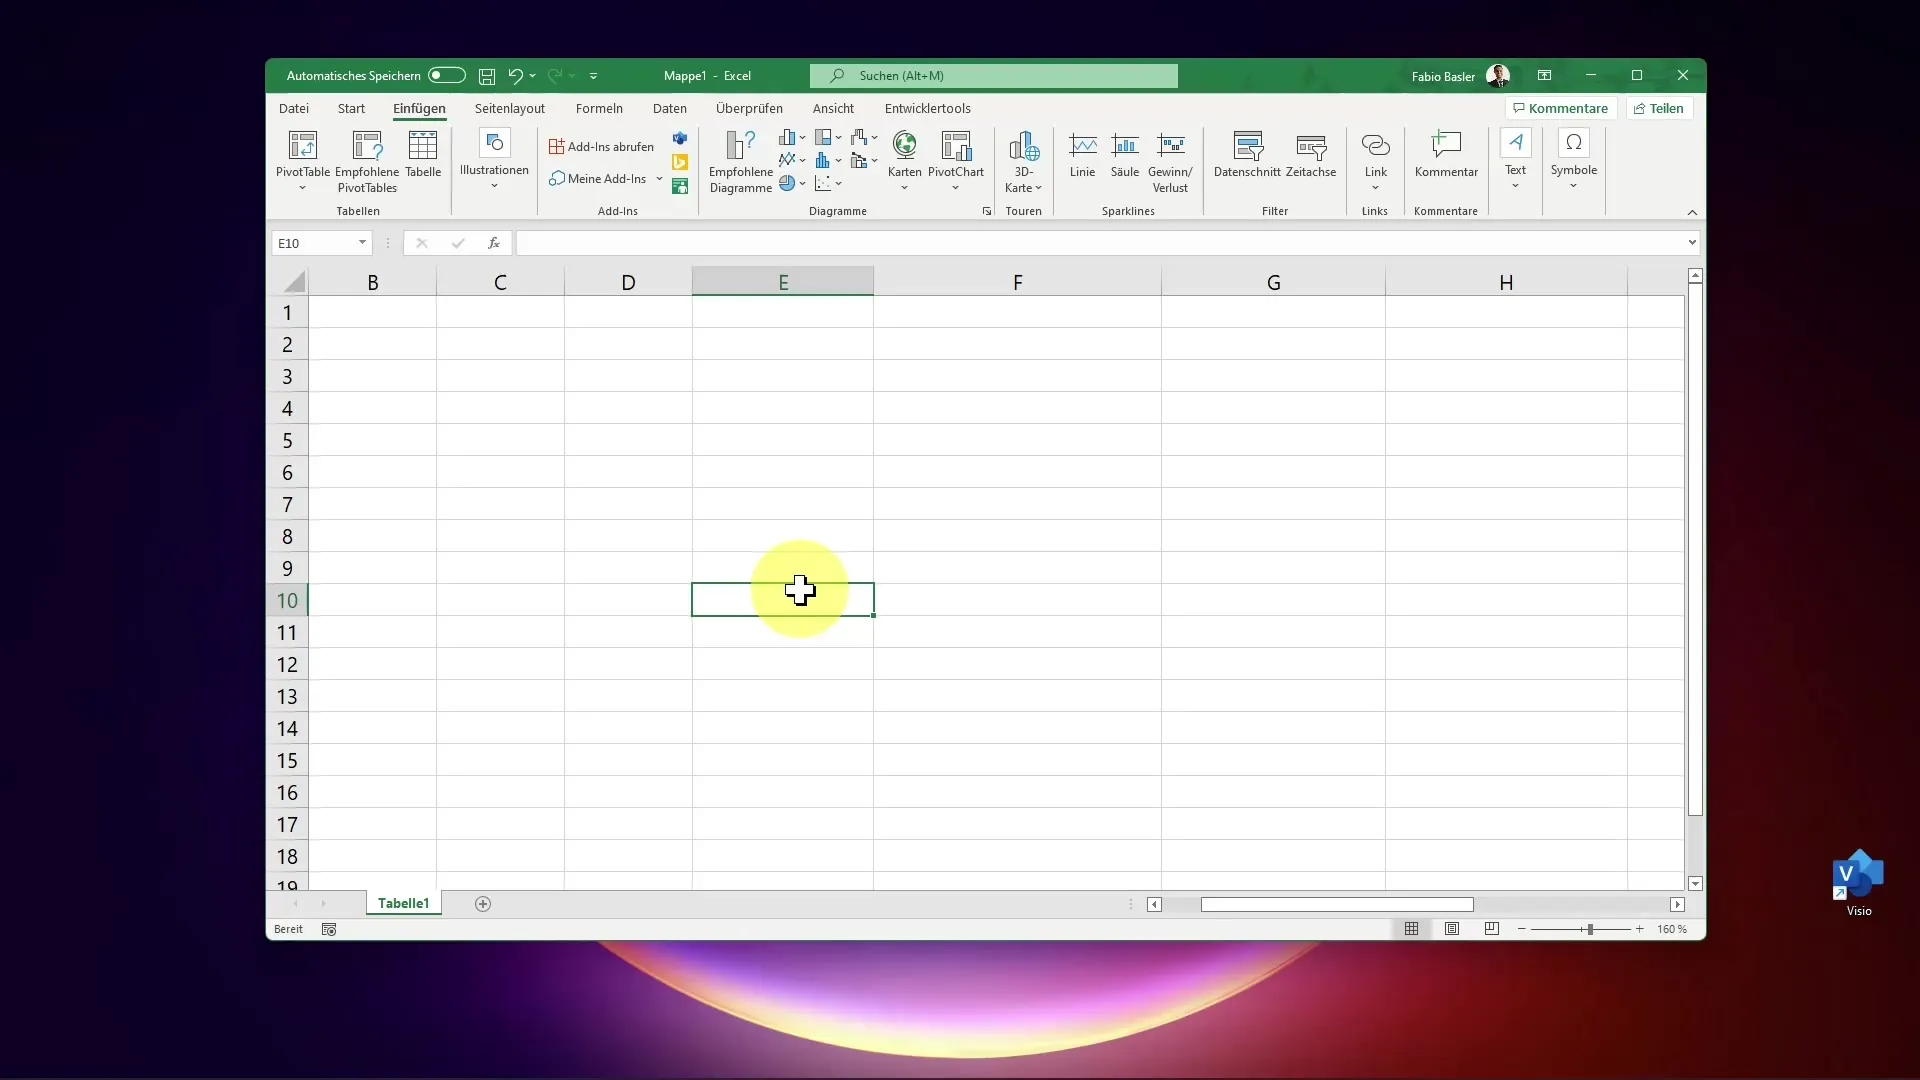Screen dimensions: 1920x1080
Task: Switch to Page Break Preview
Action: coord(1492,929)
